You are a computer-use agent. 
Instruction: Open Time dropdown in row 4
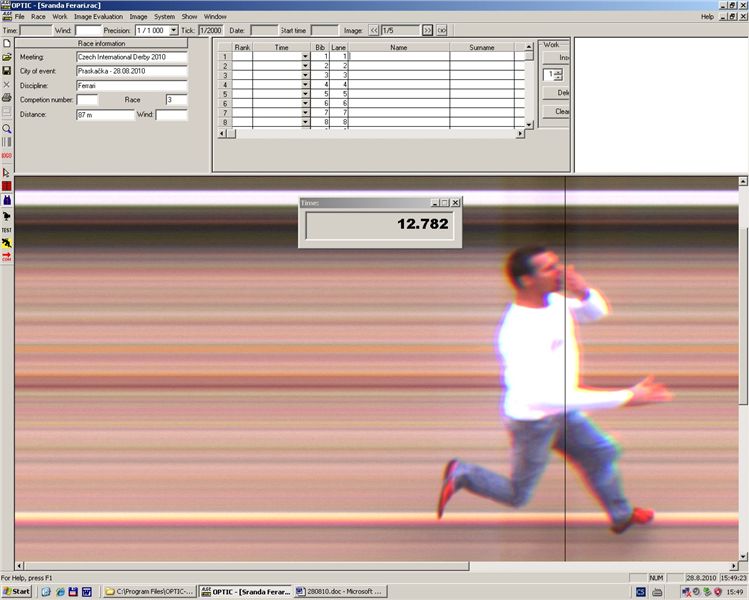click(305, 85)
